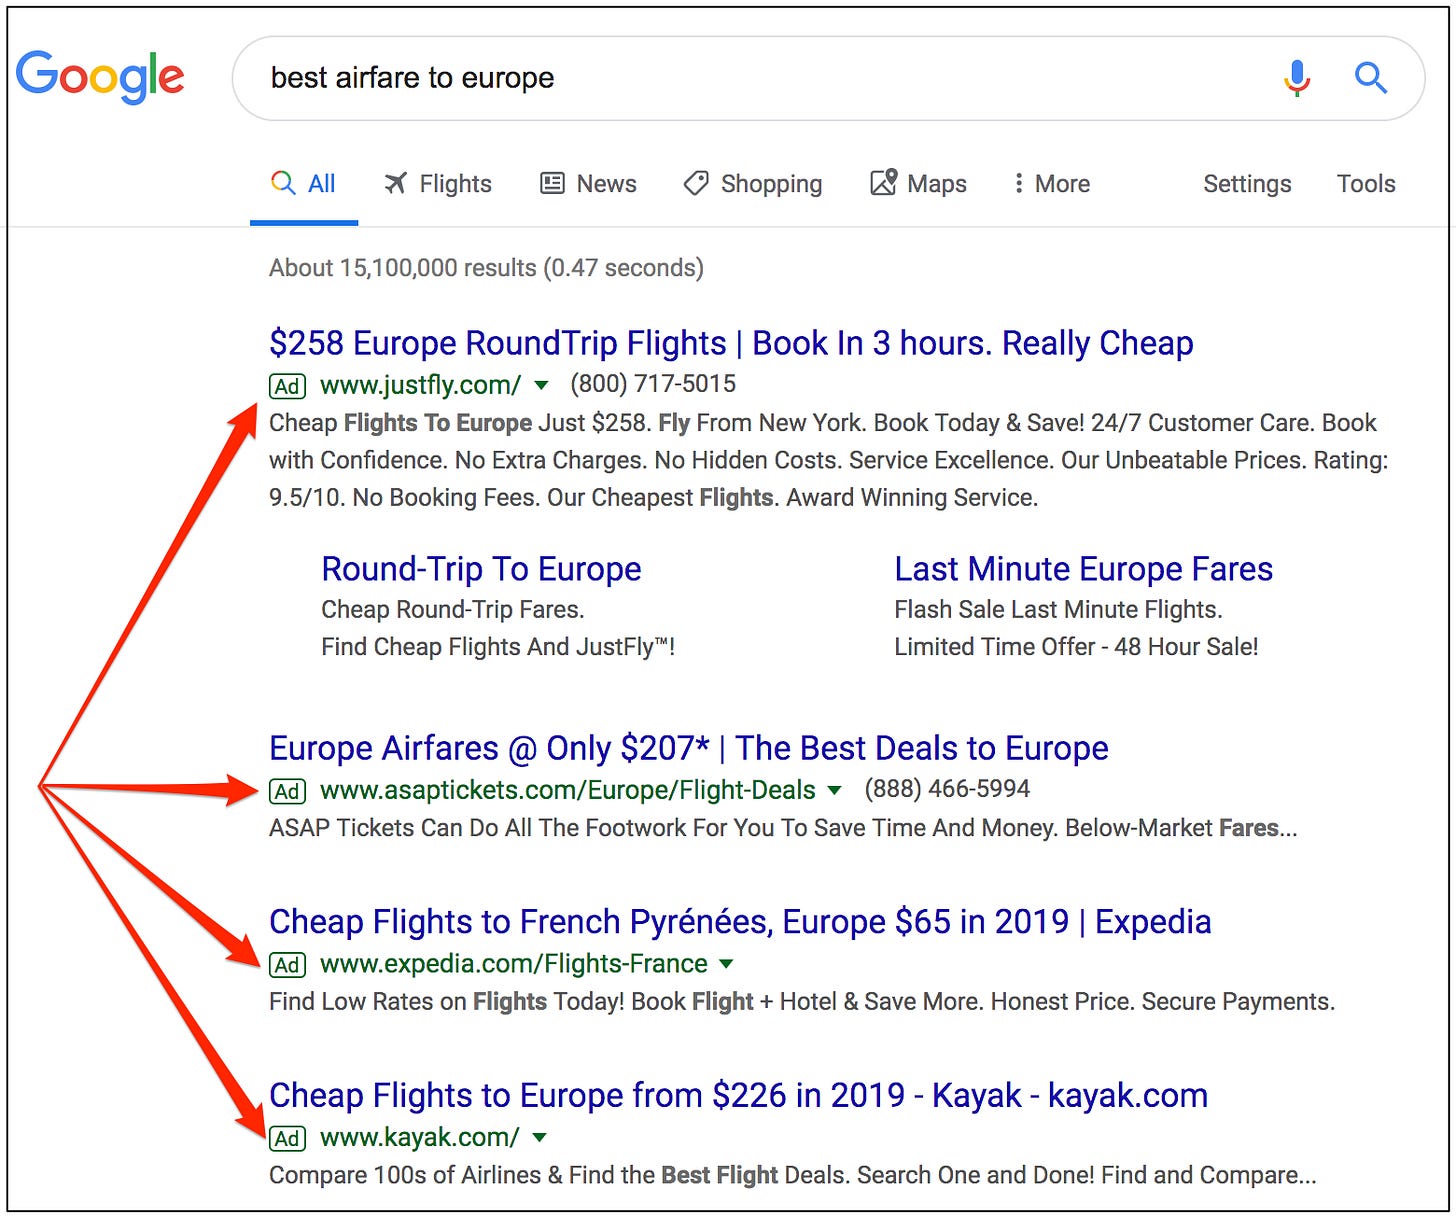Click the newspaper icon in the News tab
Image resolution: width=1456 pixels, height=1217 pixels.
tap(552, 183)
